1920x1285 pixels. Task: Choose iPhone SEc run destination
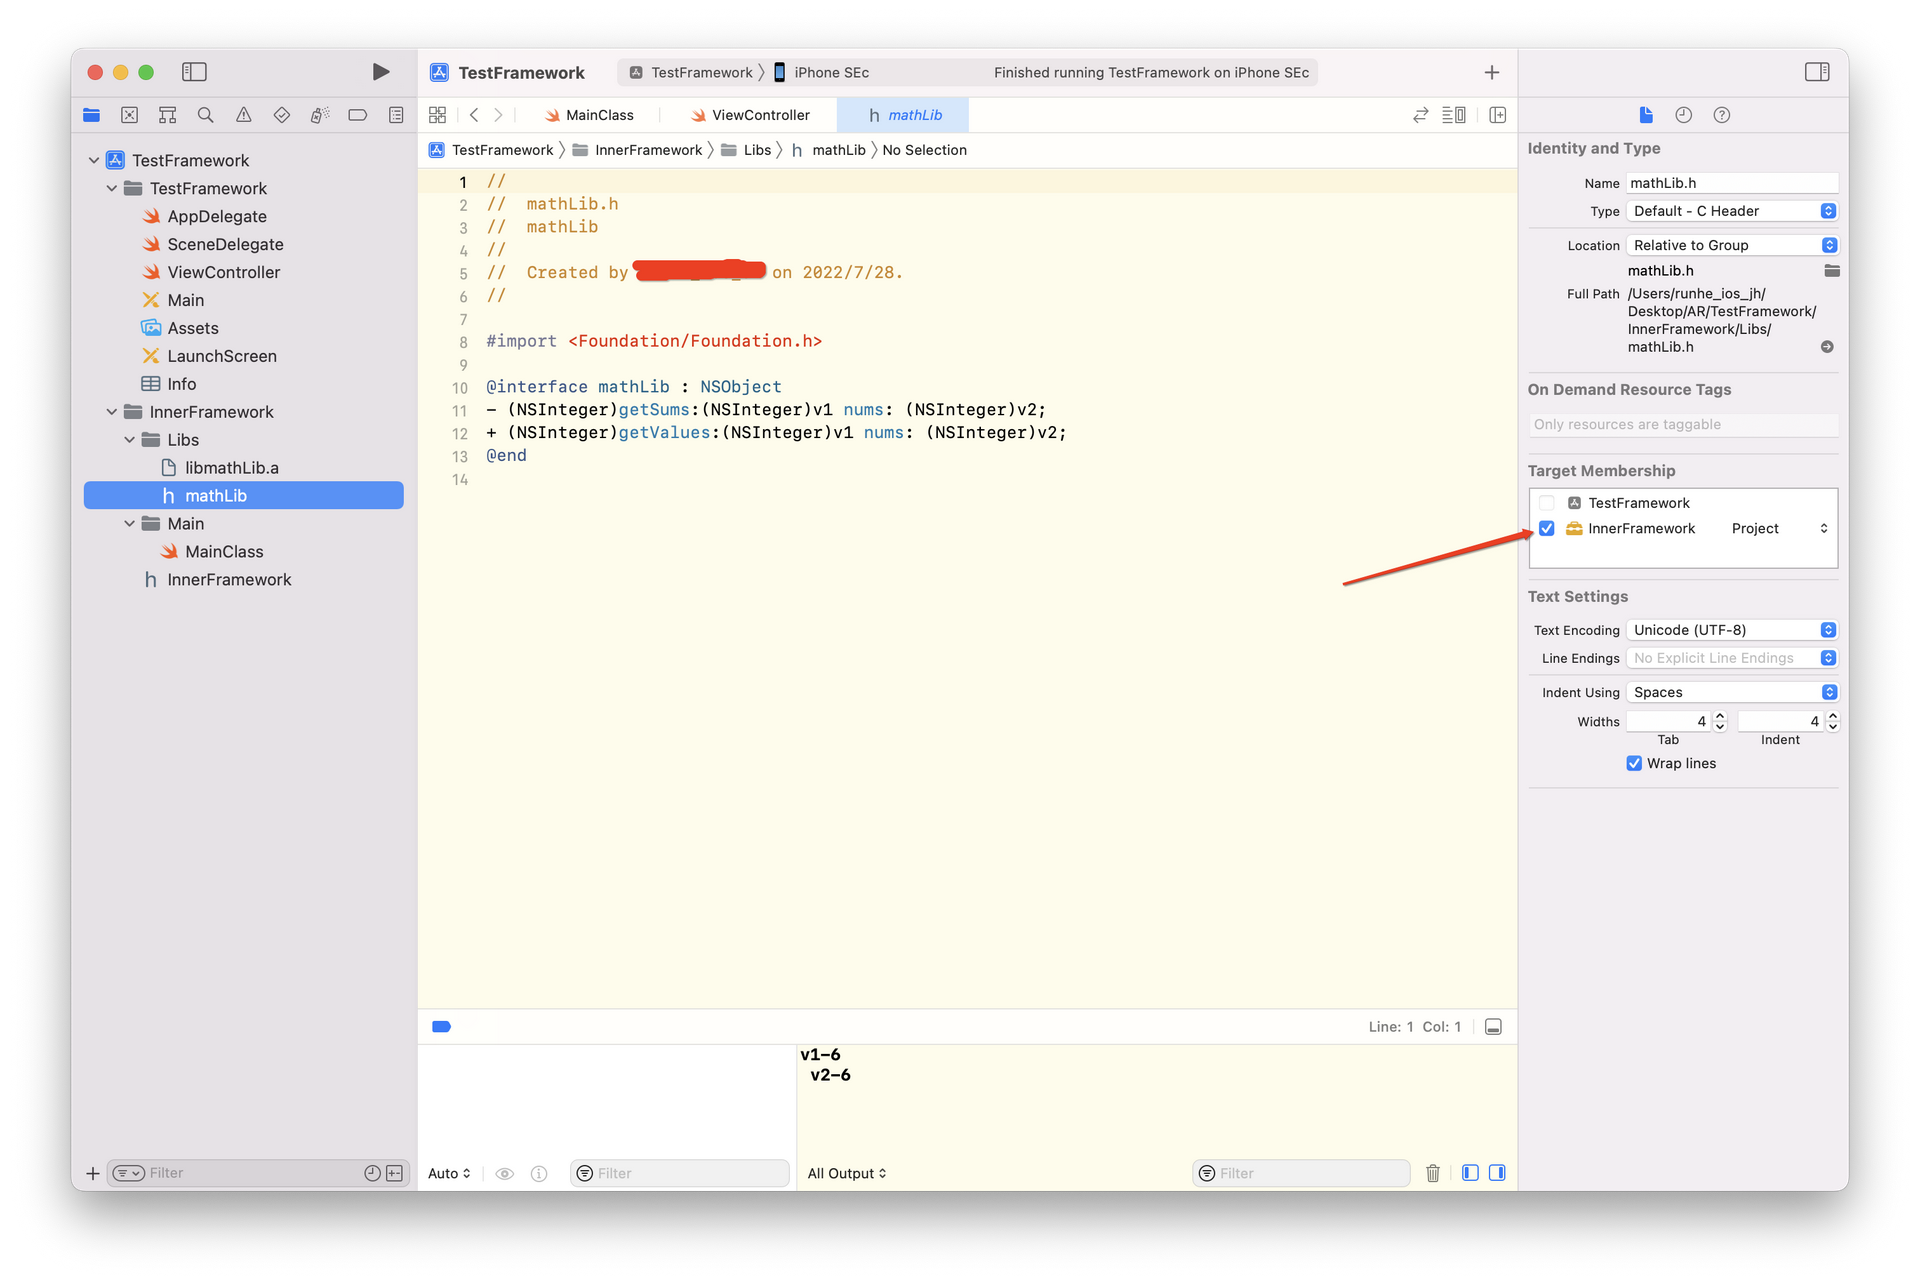[822, 73]
